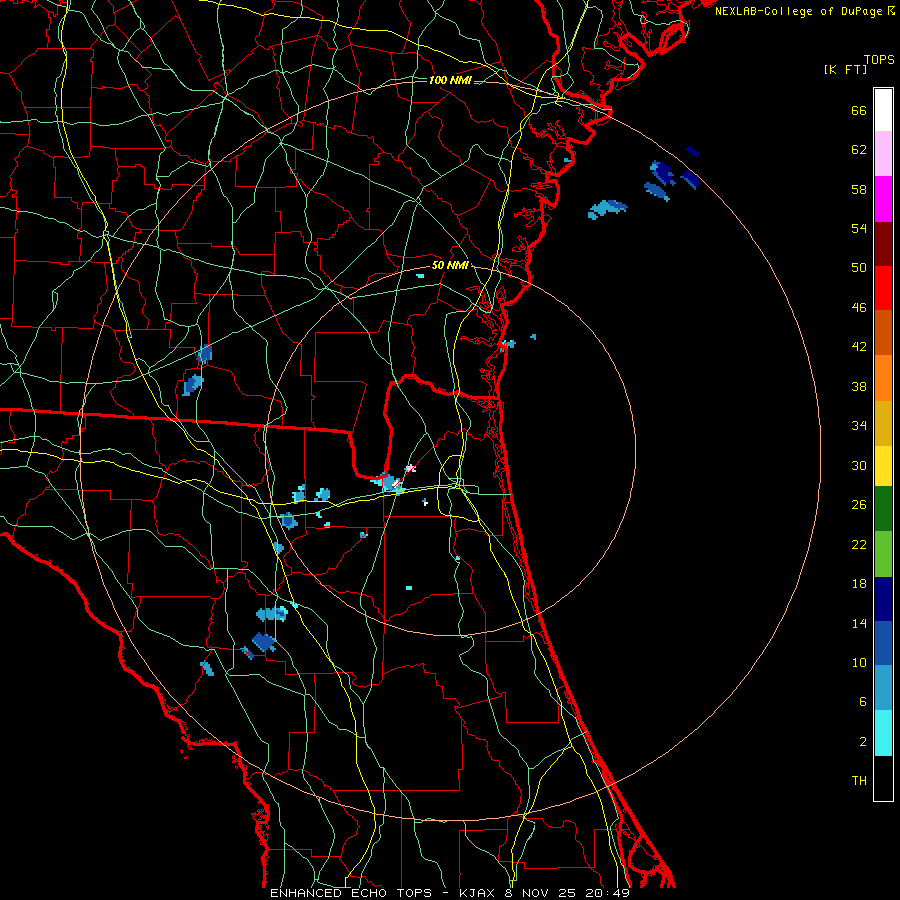Click the black TH threshold swatch
The image size is (900, 900).
[883, 778]
